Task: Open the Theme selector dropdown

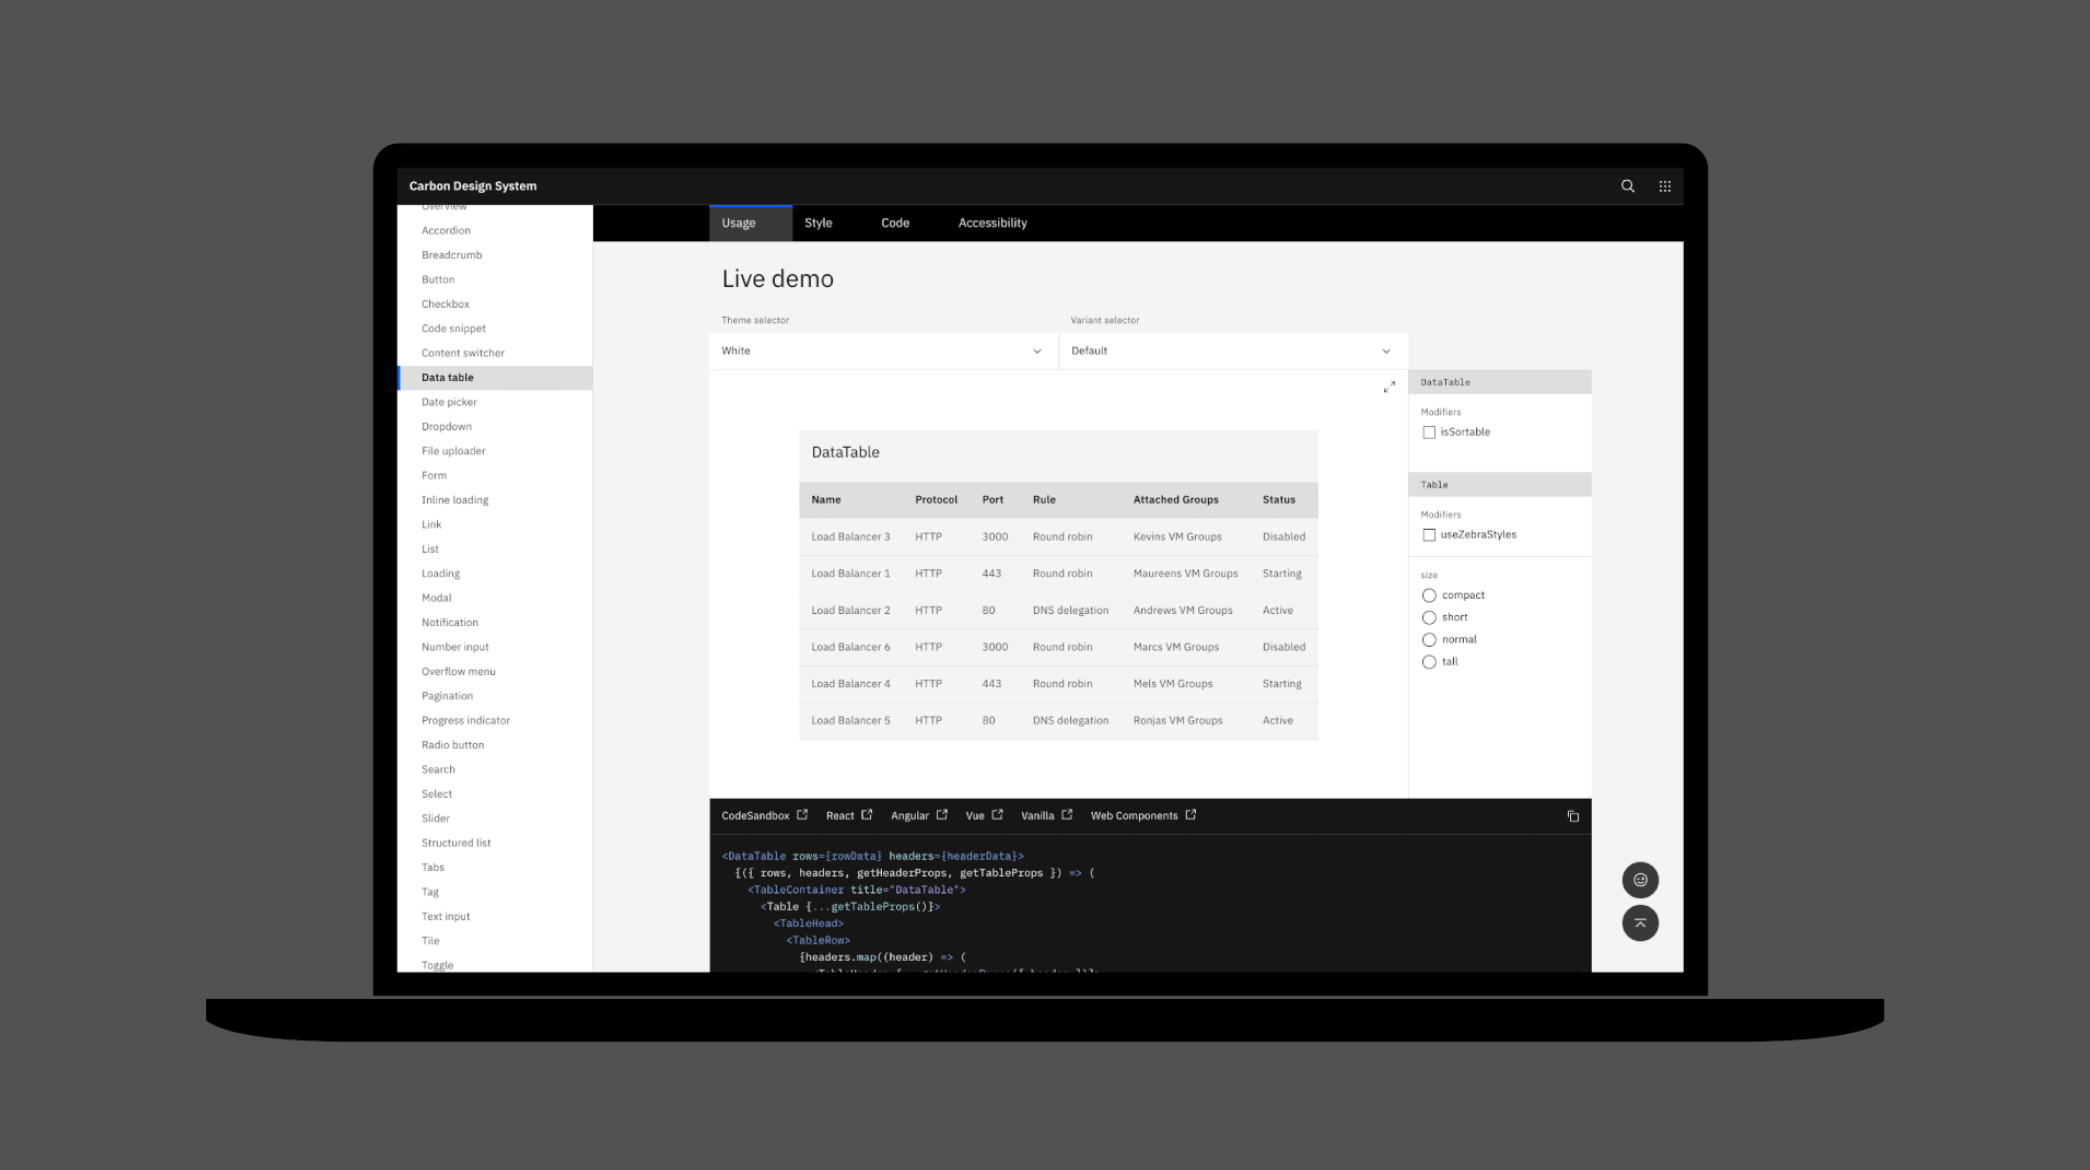Action: coord(883,351)
